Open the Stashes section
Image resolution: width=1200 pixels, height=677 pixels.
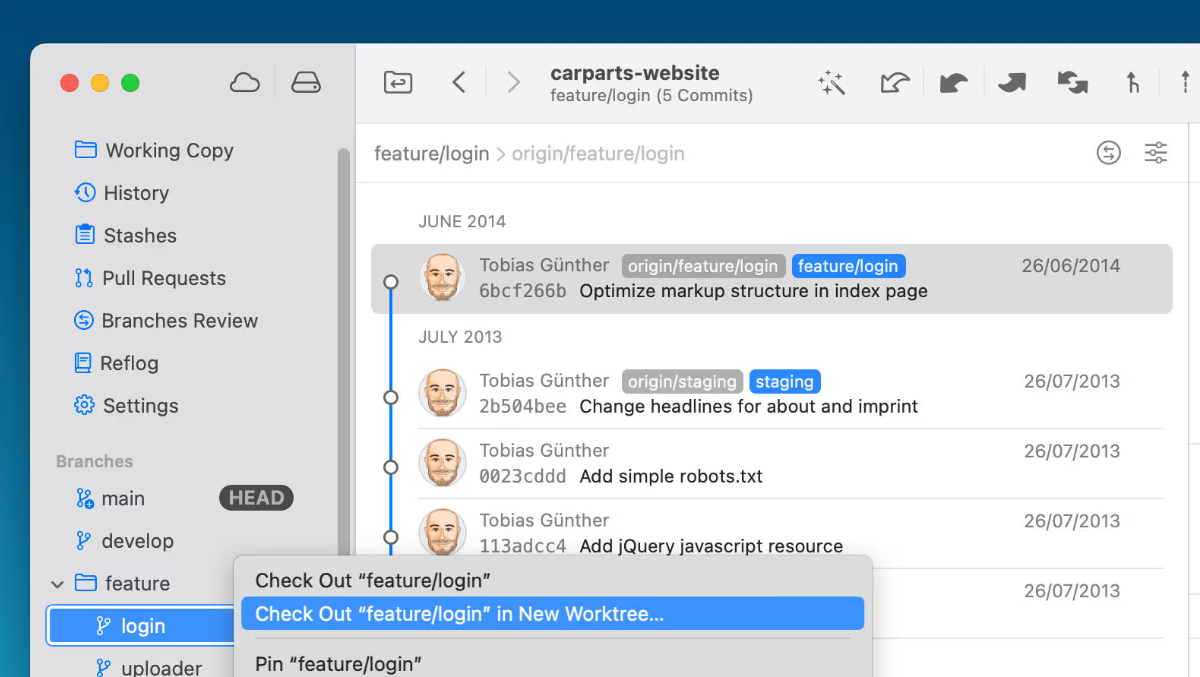(139, 236)
